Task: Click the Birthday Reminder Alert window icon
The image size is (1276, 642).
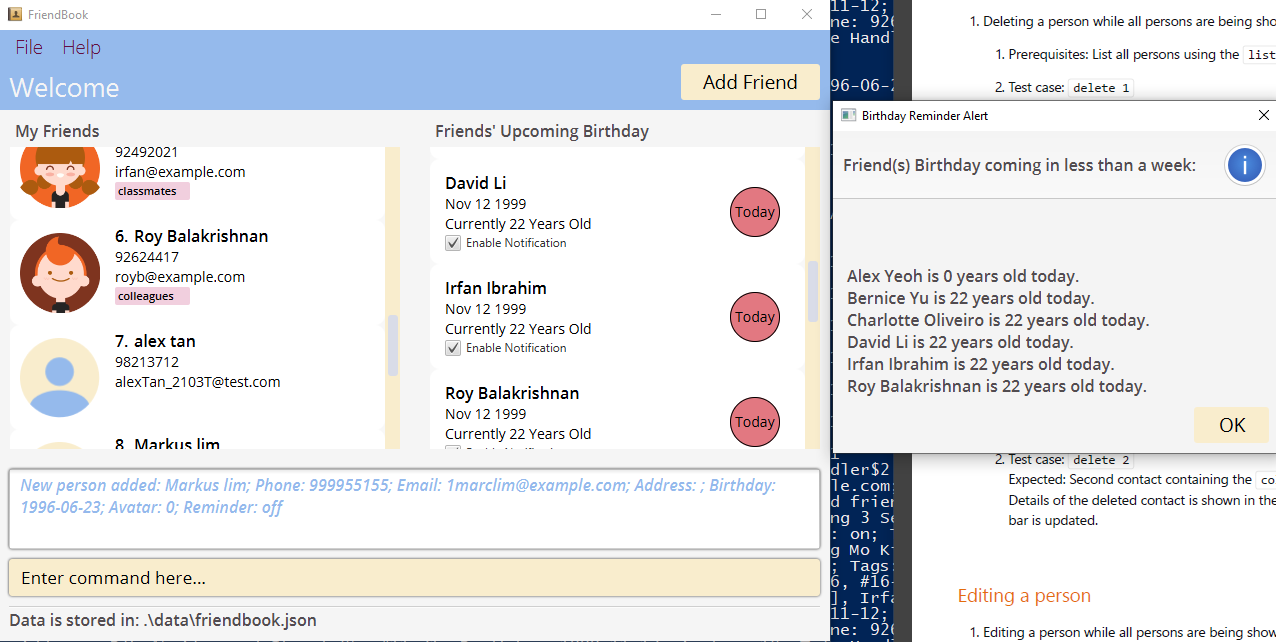Action: 848,115
